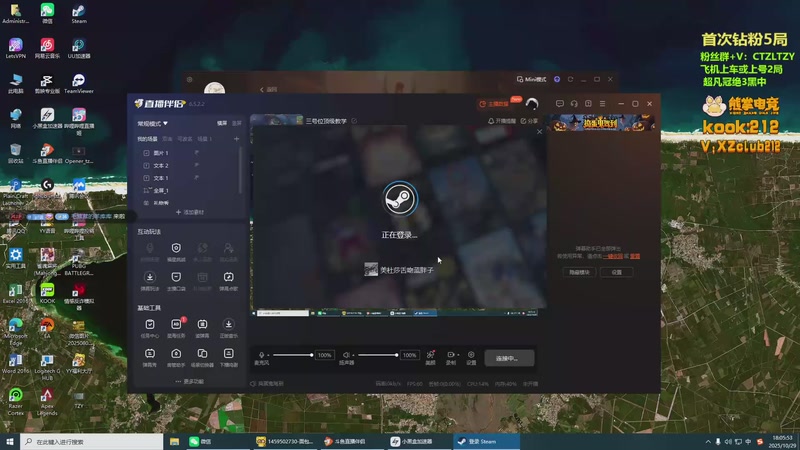This screenshot has height=450, width=800.
Task: Click the 一键修复 link
Action: click(613, 256)
